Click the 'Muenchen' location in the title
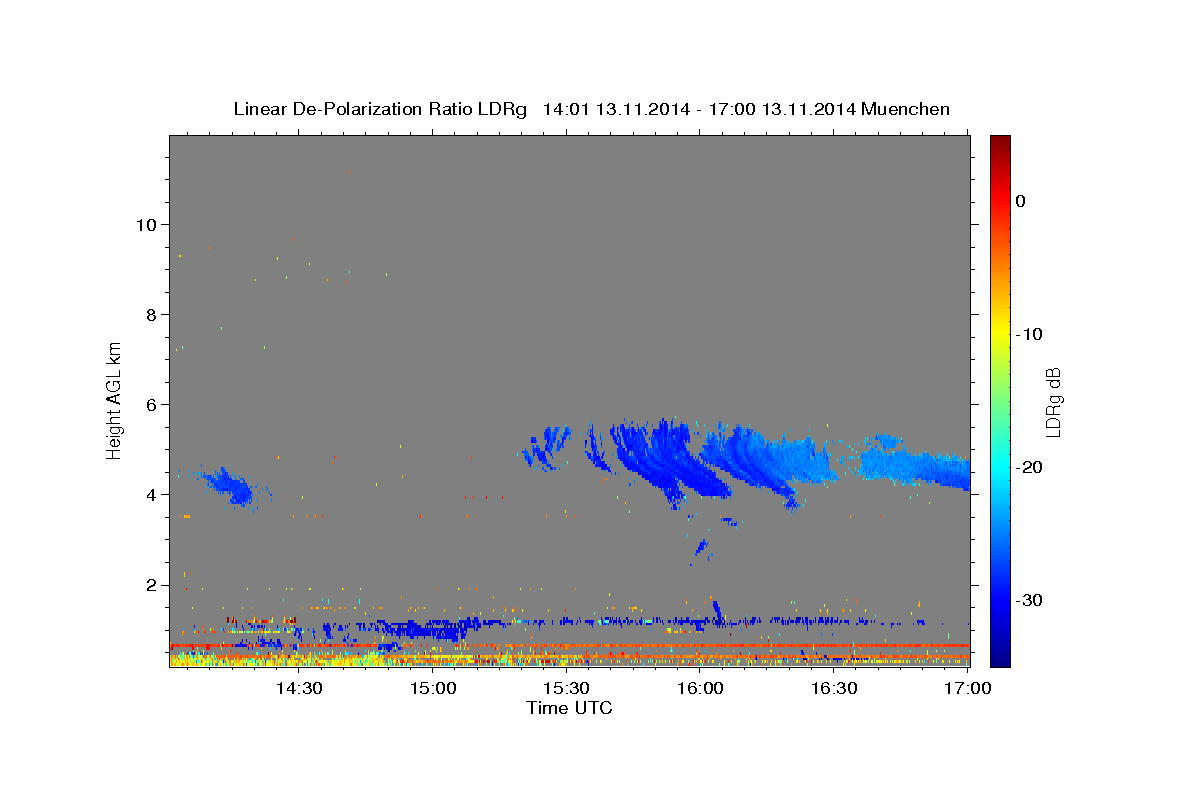 907,109
